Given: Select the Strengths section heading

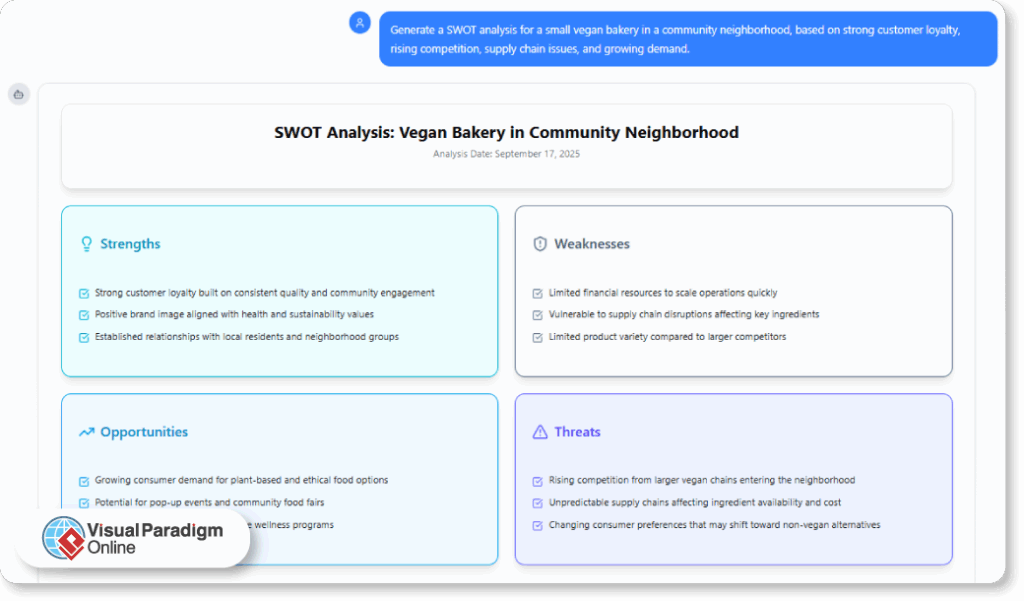Looking at the screenshot, I should pos(130,244).
